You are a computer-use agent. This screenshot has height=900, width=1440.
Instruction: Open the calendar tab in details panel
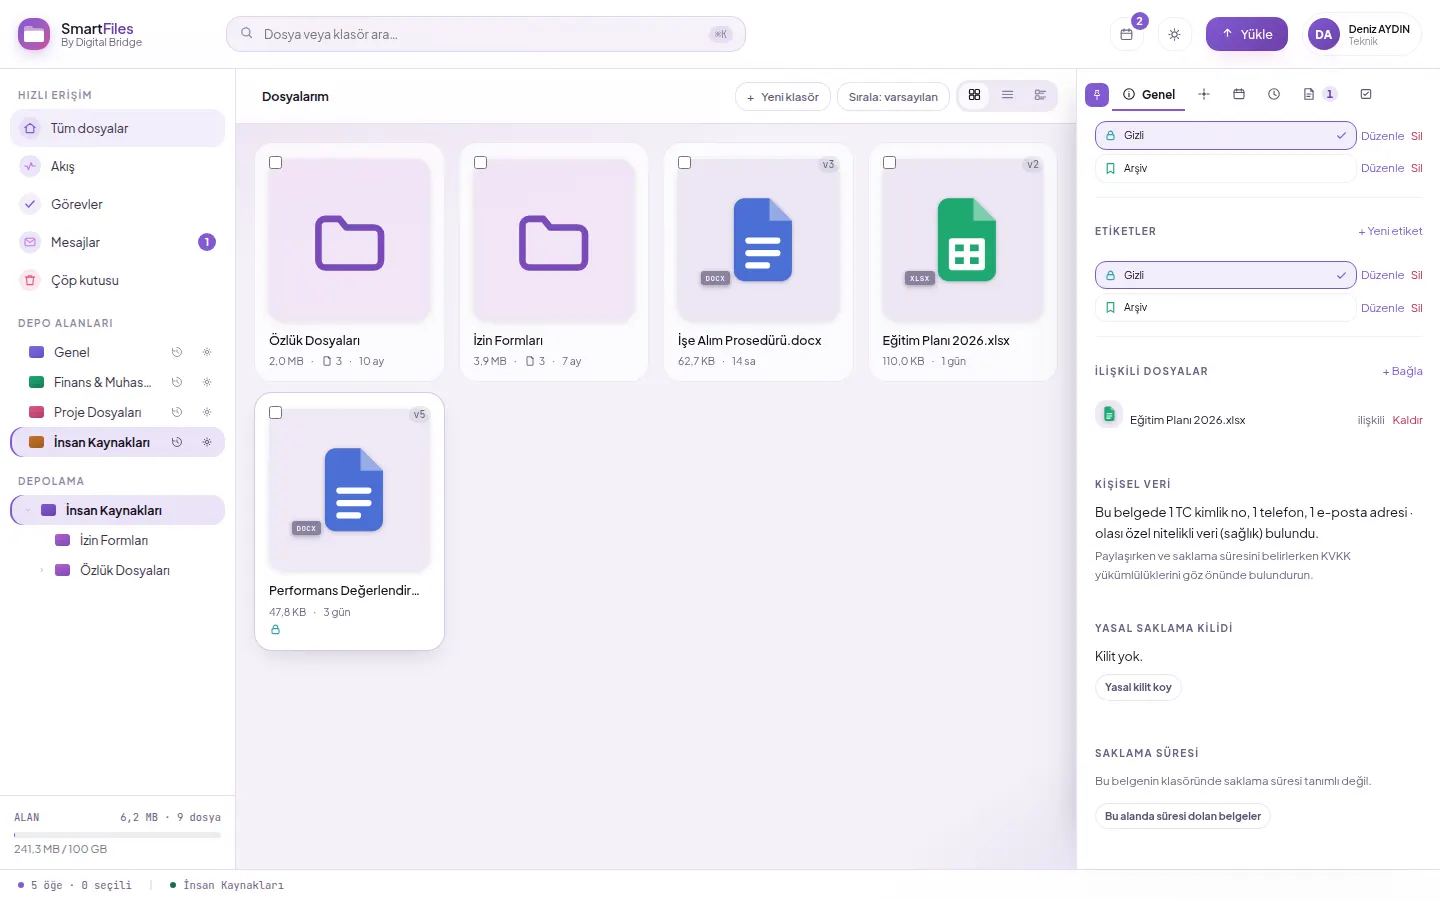(1239, 95)
